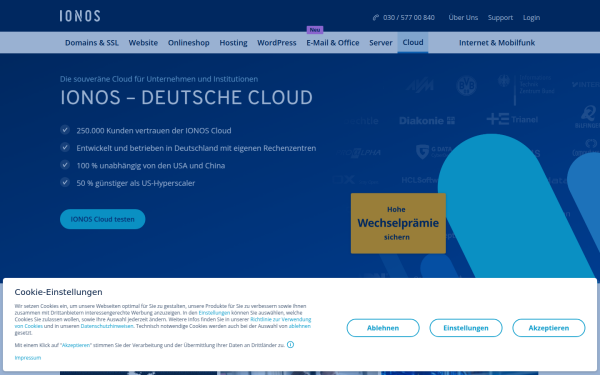The image size is (600, 375).
Task: Open Internet & Mobilfunk menu
Action: pos(497,43)
